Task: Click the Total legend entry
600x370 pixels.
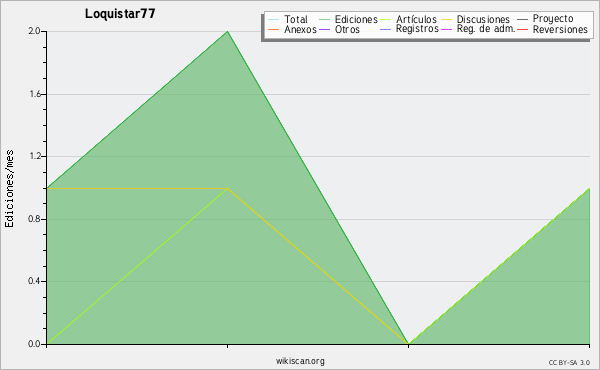Action: [288, 19]
